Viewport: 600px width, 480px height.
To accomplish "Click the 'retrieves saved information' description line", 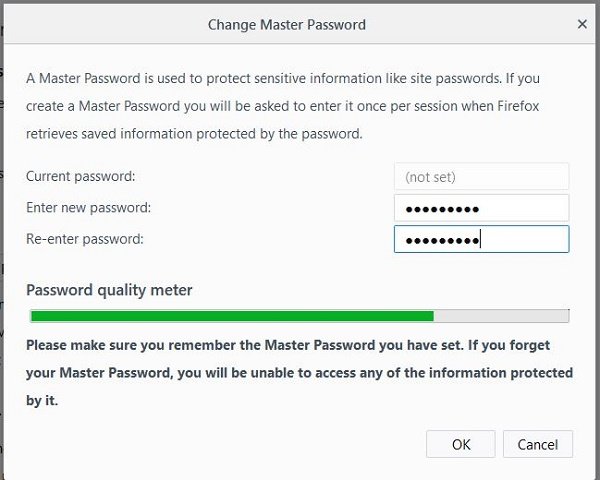I will 194,134.
